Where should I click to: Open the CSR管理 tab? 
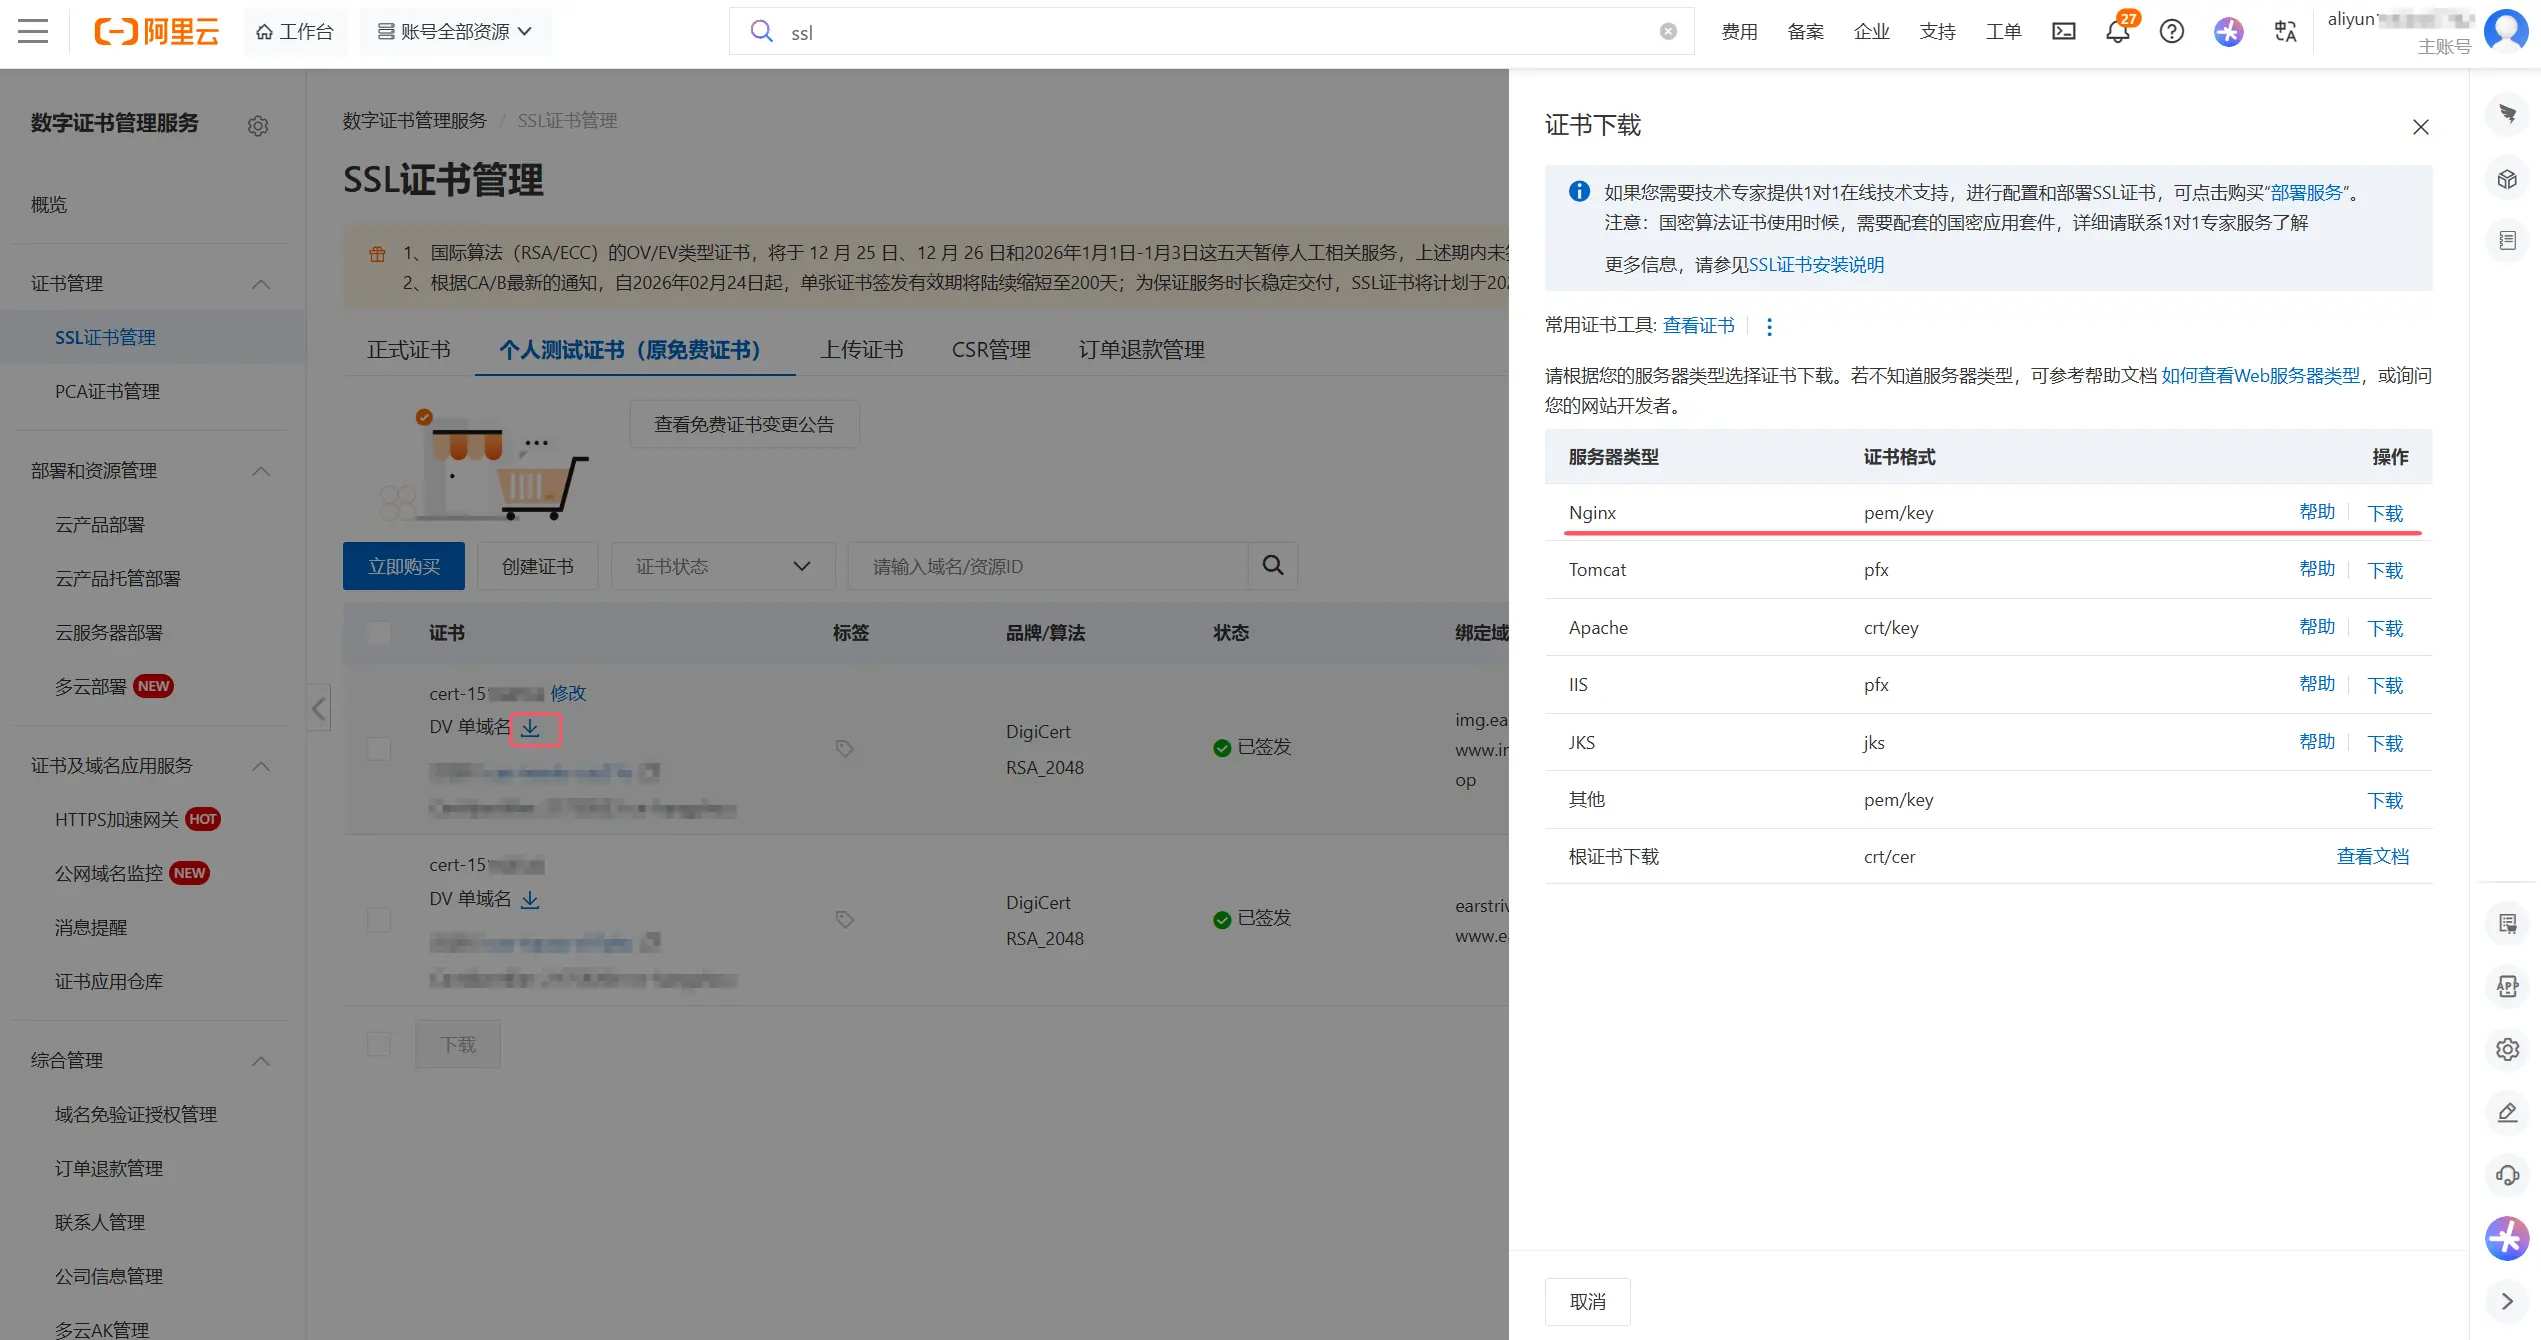click(x=990, y=349)
